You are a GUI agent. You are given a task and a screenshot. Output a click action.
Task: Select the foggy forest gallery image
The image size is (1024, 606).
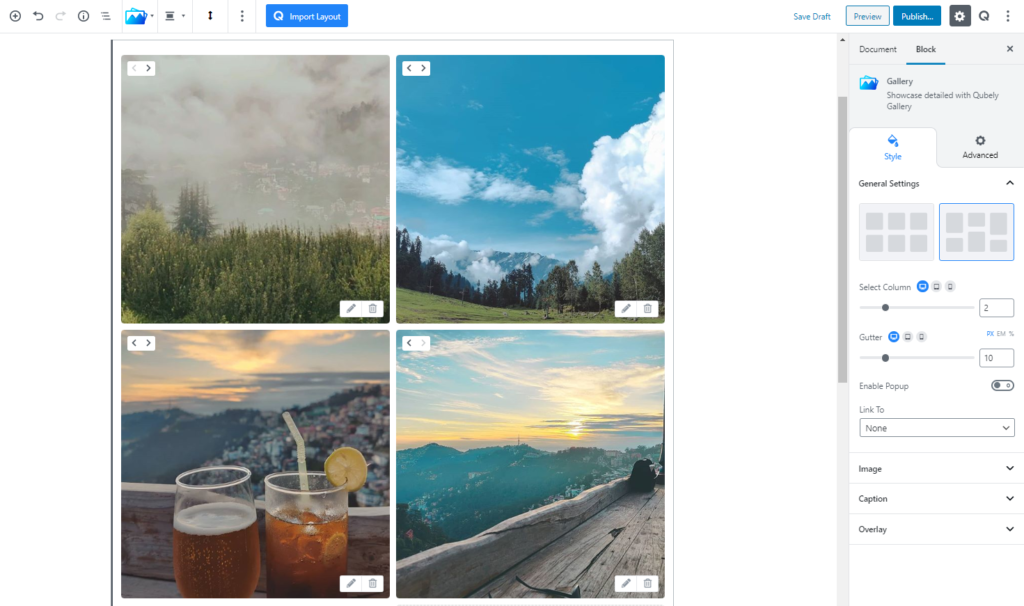click(255, 189)
